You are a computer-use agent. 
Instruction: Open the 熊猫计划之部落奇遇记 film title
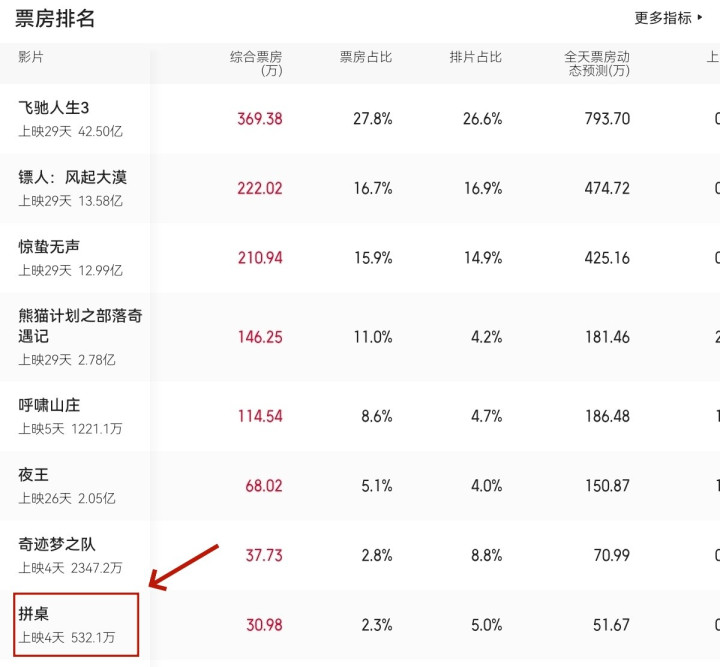coord(80,325)
